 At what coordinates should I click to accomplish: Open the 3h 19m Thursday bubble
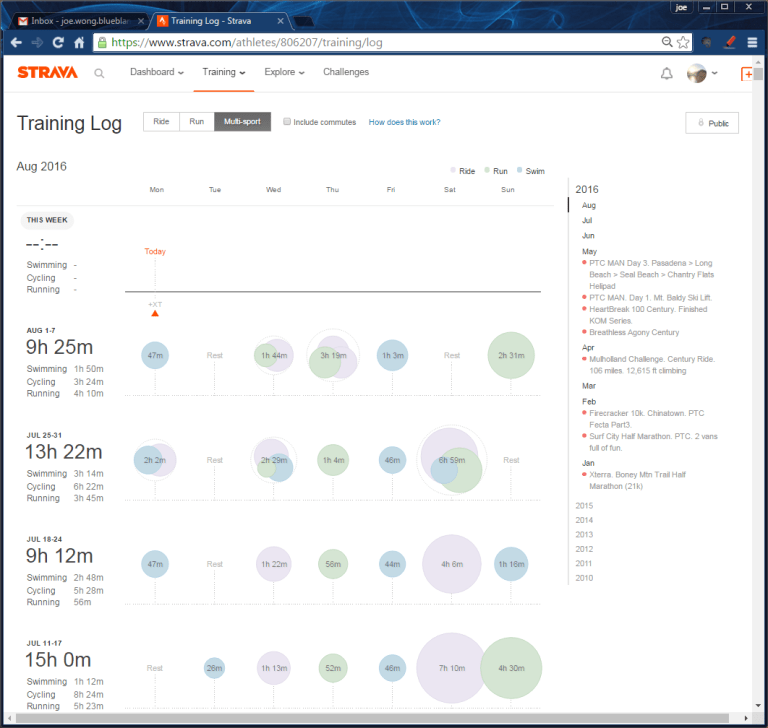tap(333, 356)
